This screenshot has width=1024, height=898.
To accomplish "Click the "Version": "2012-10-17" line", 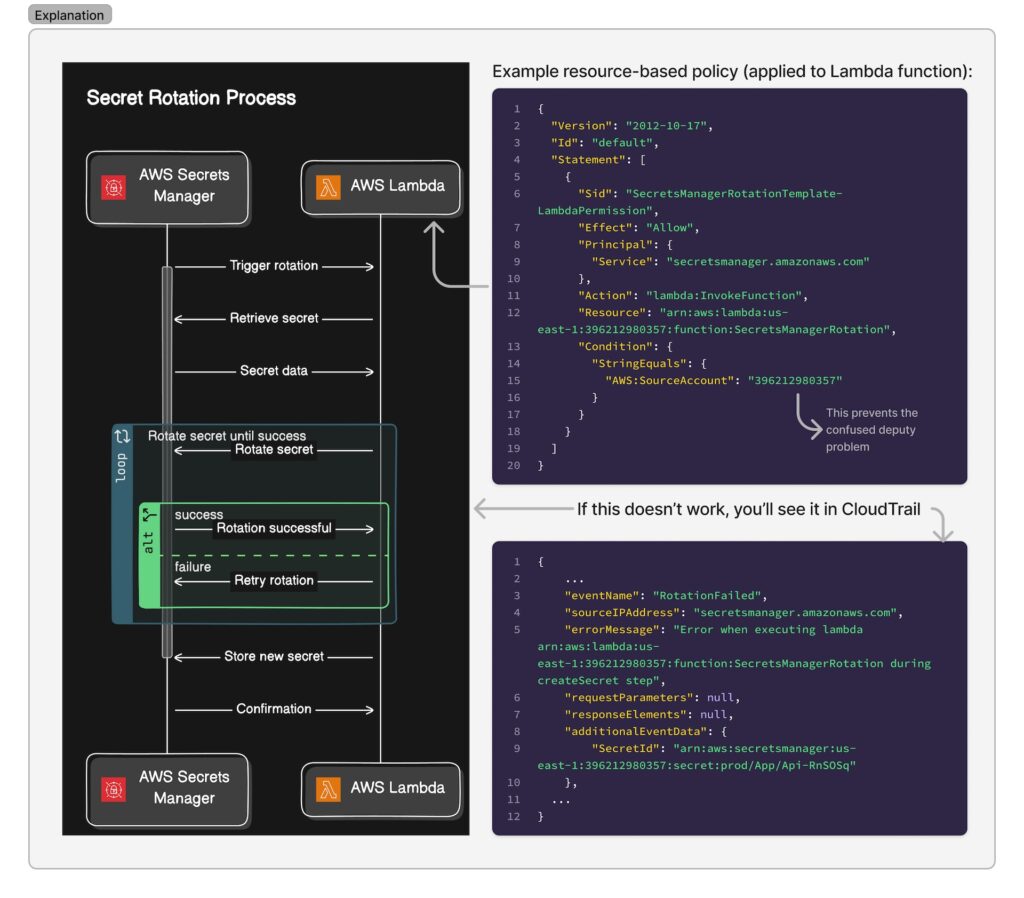I will tap(632, 126).
